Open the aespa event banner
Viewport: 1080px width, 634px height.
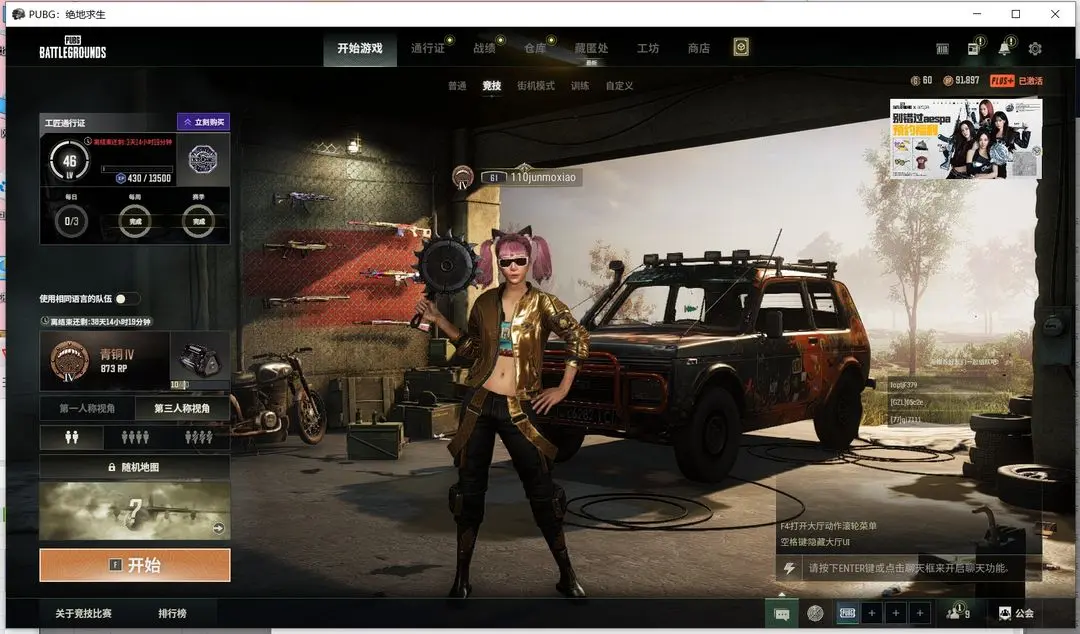pos(966,139)
